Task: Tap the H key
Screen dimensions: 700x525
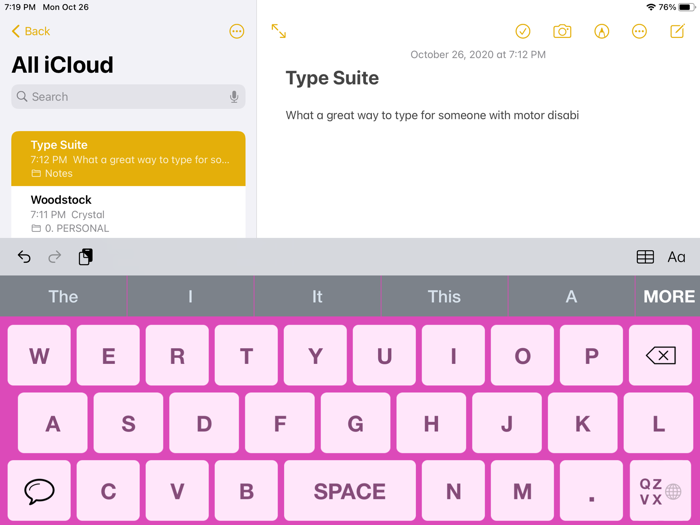Action: 431,423
